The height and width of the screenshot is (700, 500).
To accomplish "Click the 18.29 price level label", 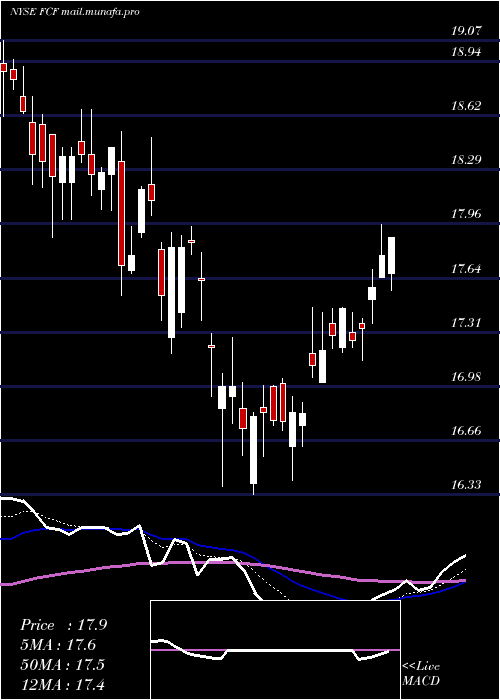I will pos(466,160).
